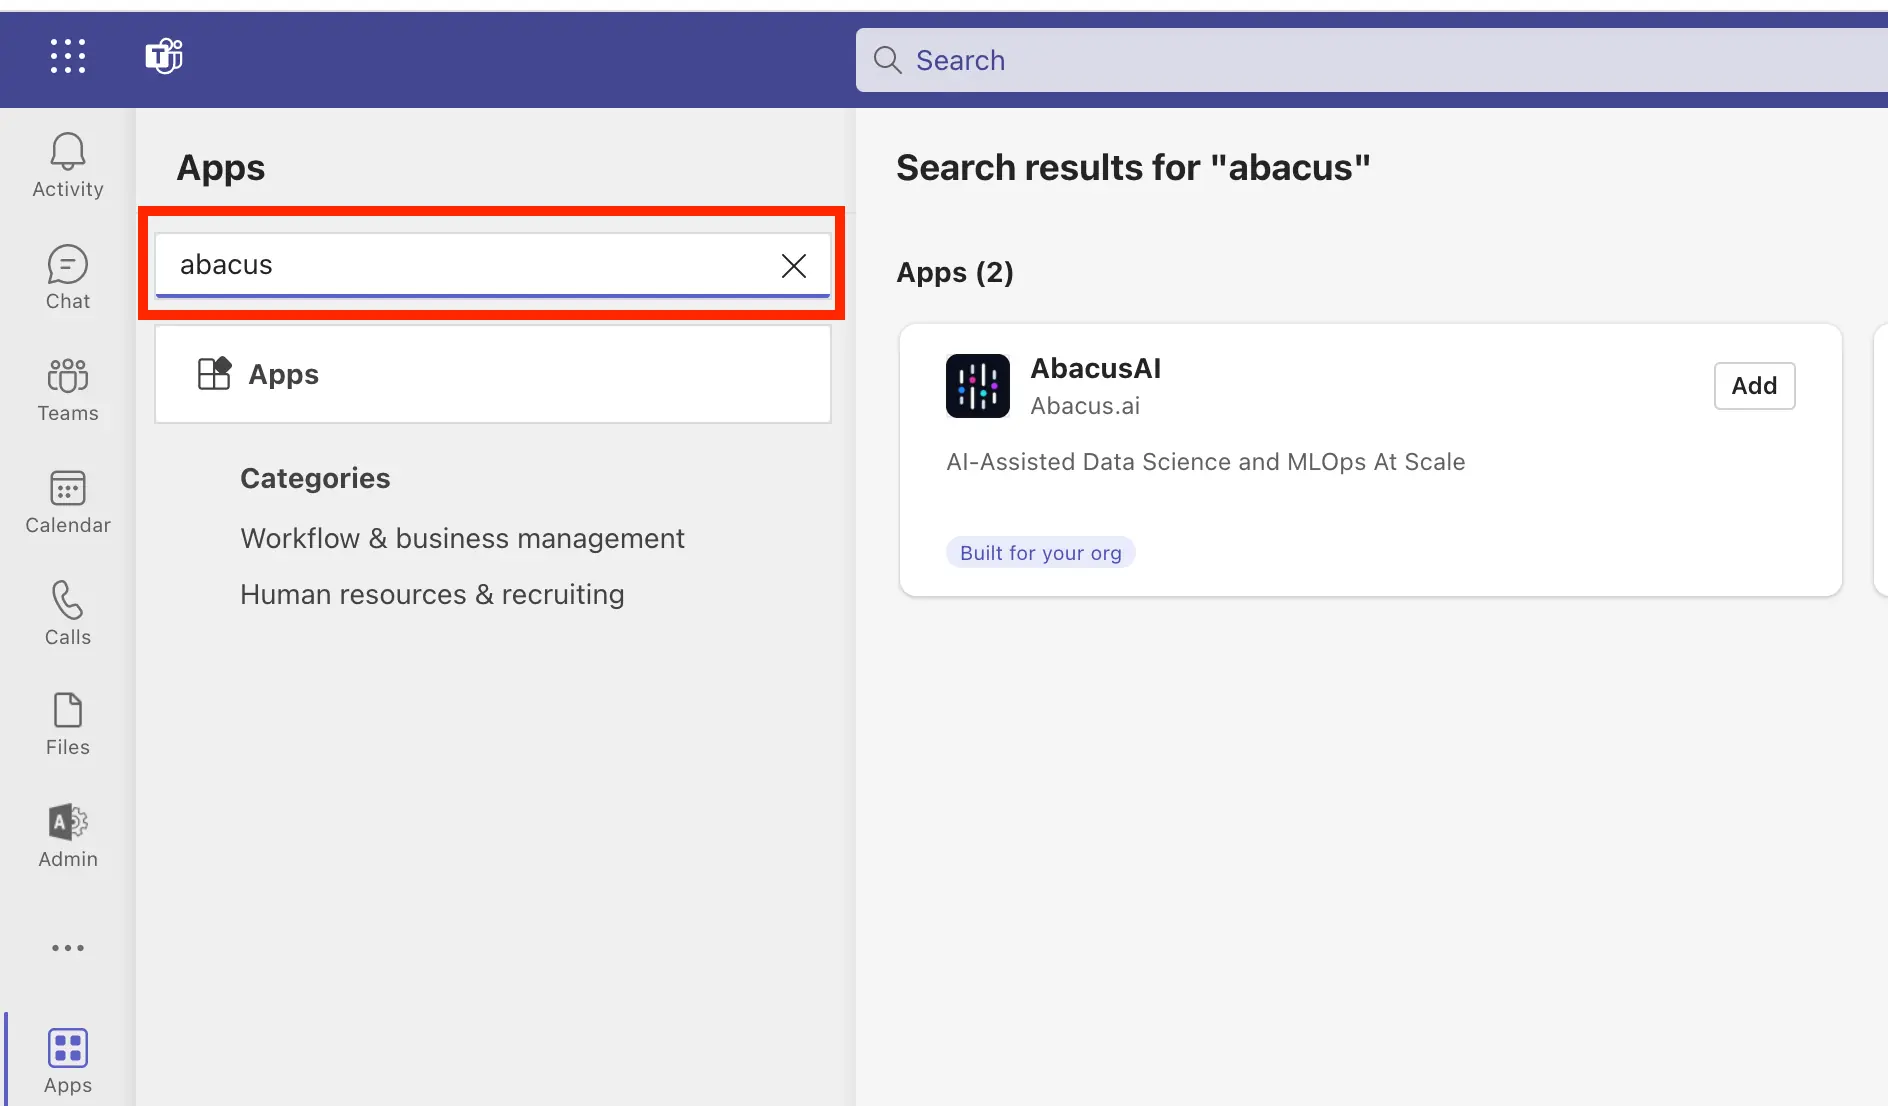Click the AbacusAI app logo
1888x1106 pixels.
977,385
